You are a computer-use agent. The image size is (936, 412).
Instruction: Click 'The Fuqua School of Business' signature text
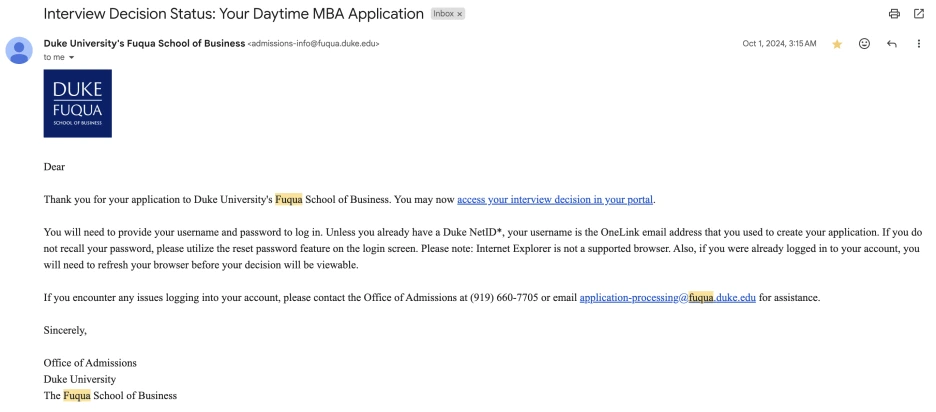(110, 395)
